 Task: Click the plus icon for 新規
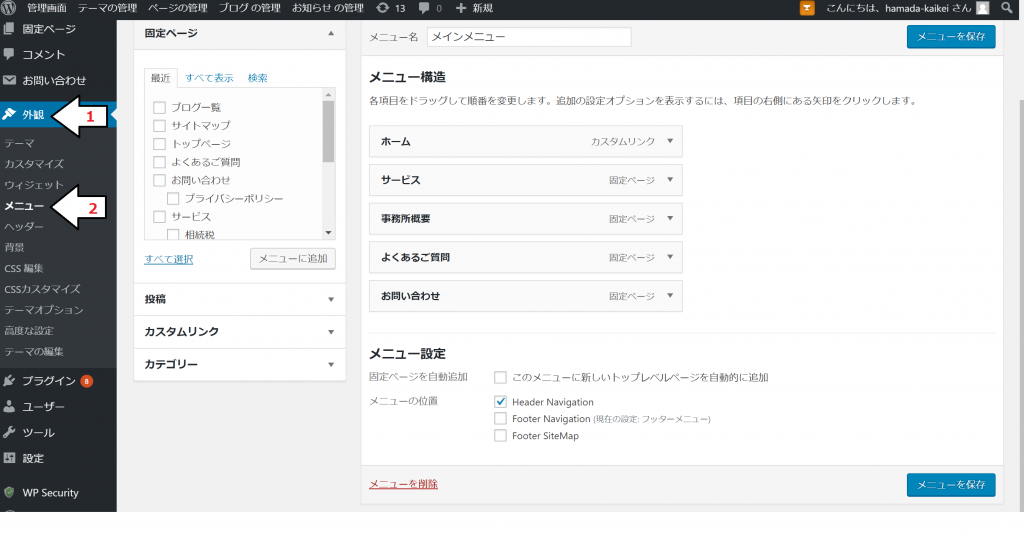(461, 8)
